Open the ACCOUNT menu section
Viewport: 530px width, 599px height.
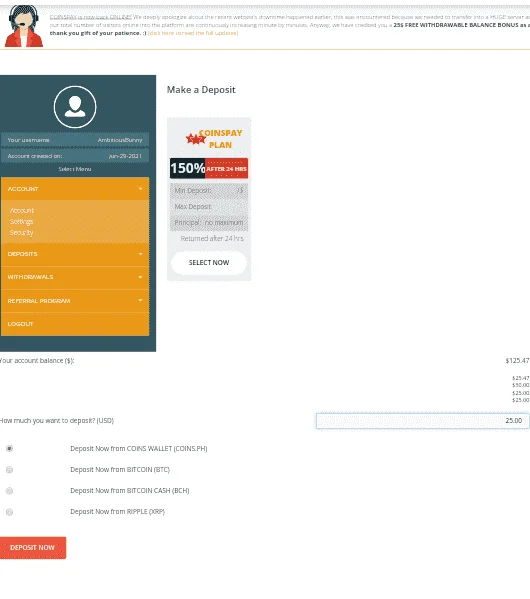(x=75, y=189)
